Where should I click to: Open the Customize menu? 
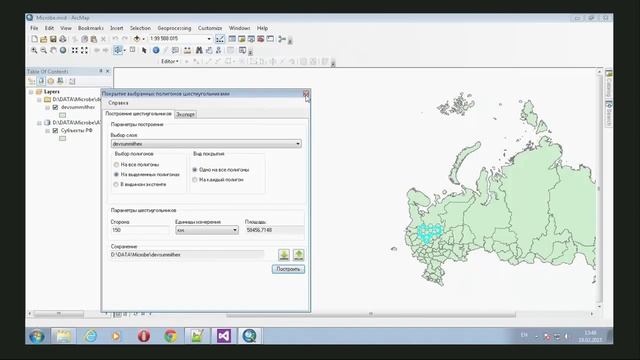[x=210, y=28]
